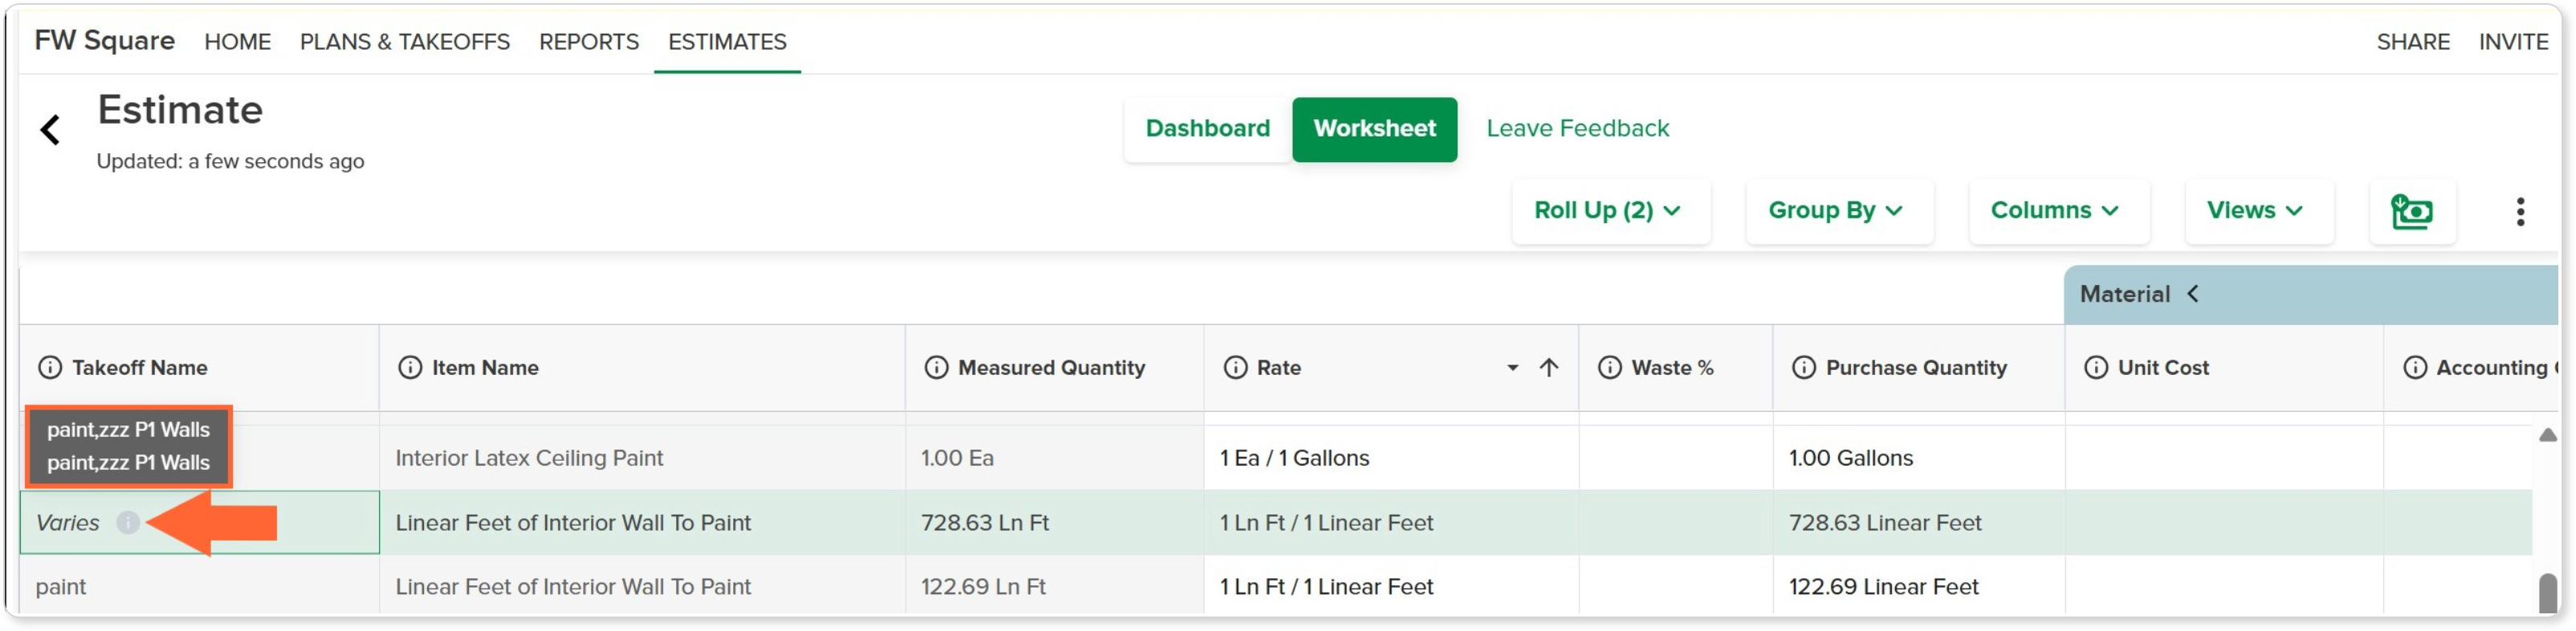Click the Leave Feedback link

click(1577, 129)
